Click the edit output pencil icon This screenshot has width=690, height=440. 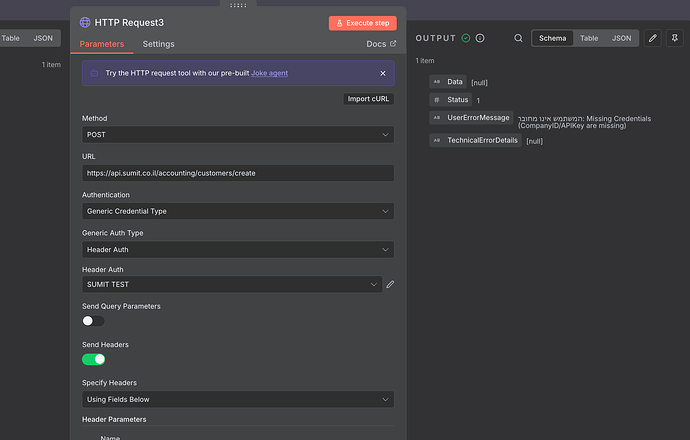[x=653, y=38]
